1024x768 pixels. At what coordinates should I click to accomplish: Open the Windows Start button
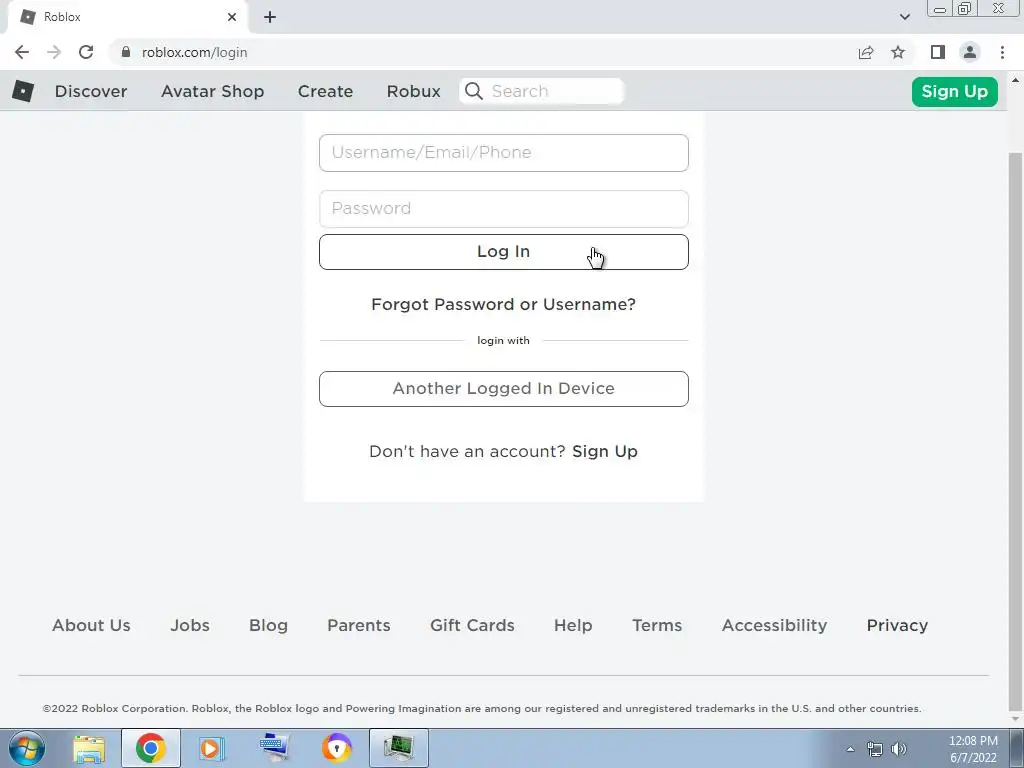point(27,748)
